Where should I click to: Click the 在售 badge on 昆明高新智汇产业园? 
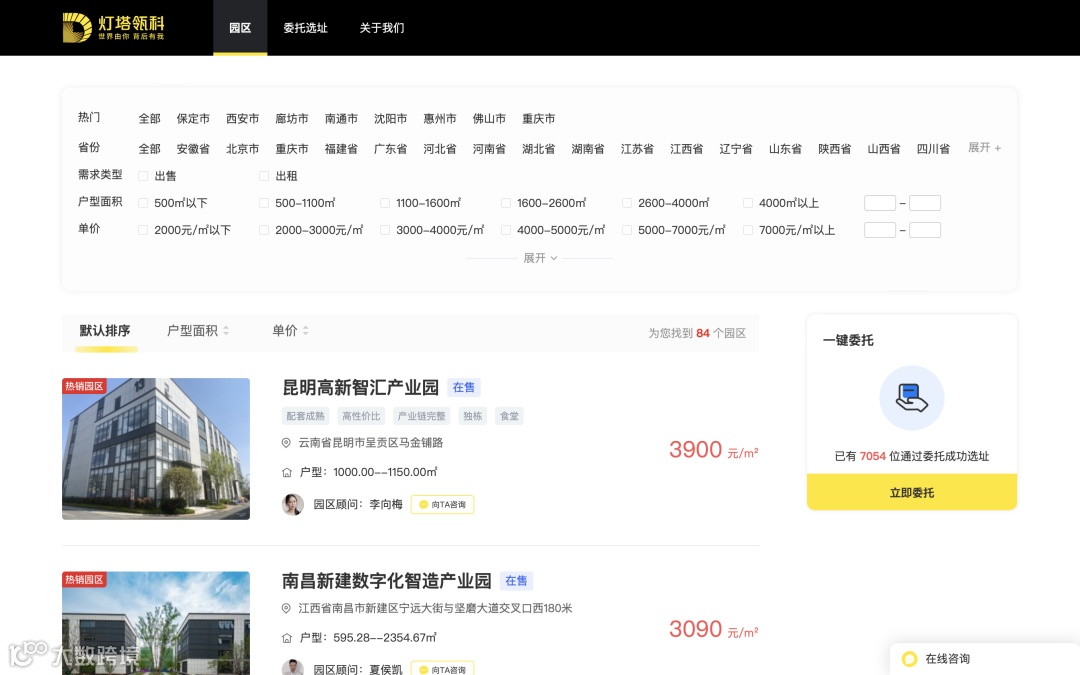click(464, 388)
